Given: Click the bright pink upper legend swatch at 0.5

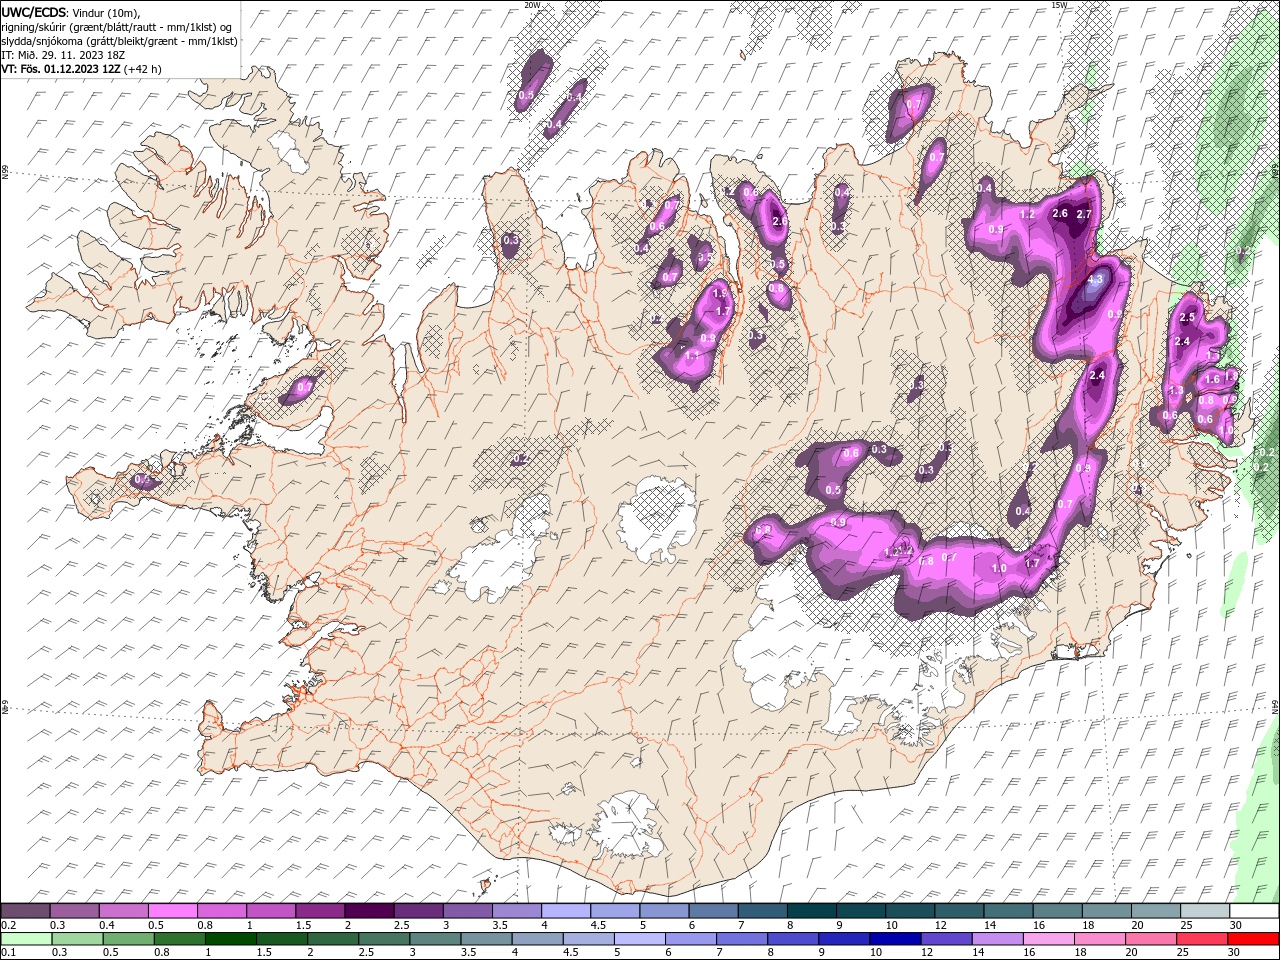Looking at the screenshot, I should pos(173,911).
